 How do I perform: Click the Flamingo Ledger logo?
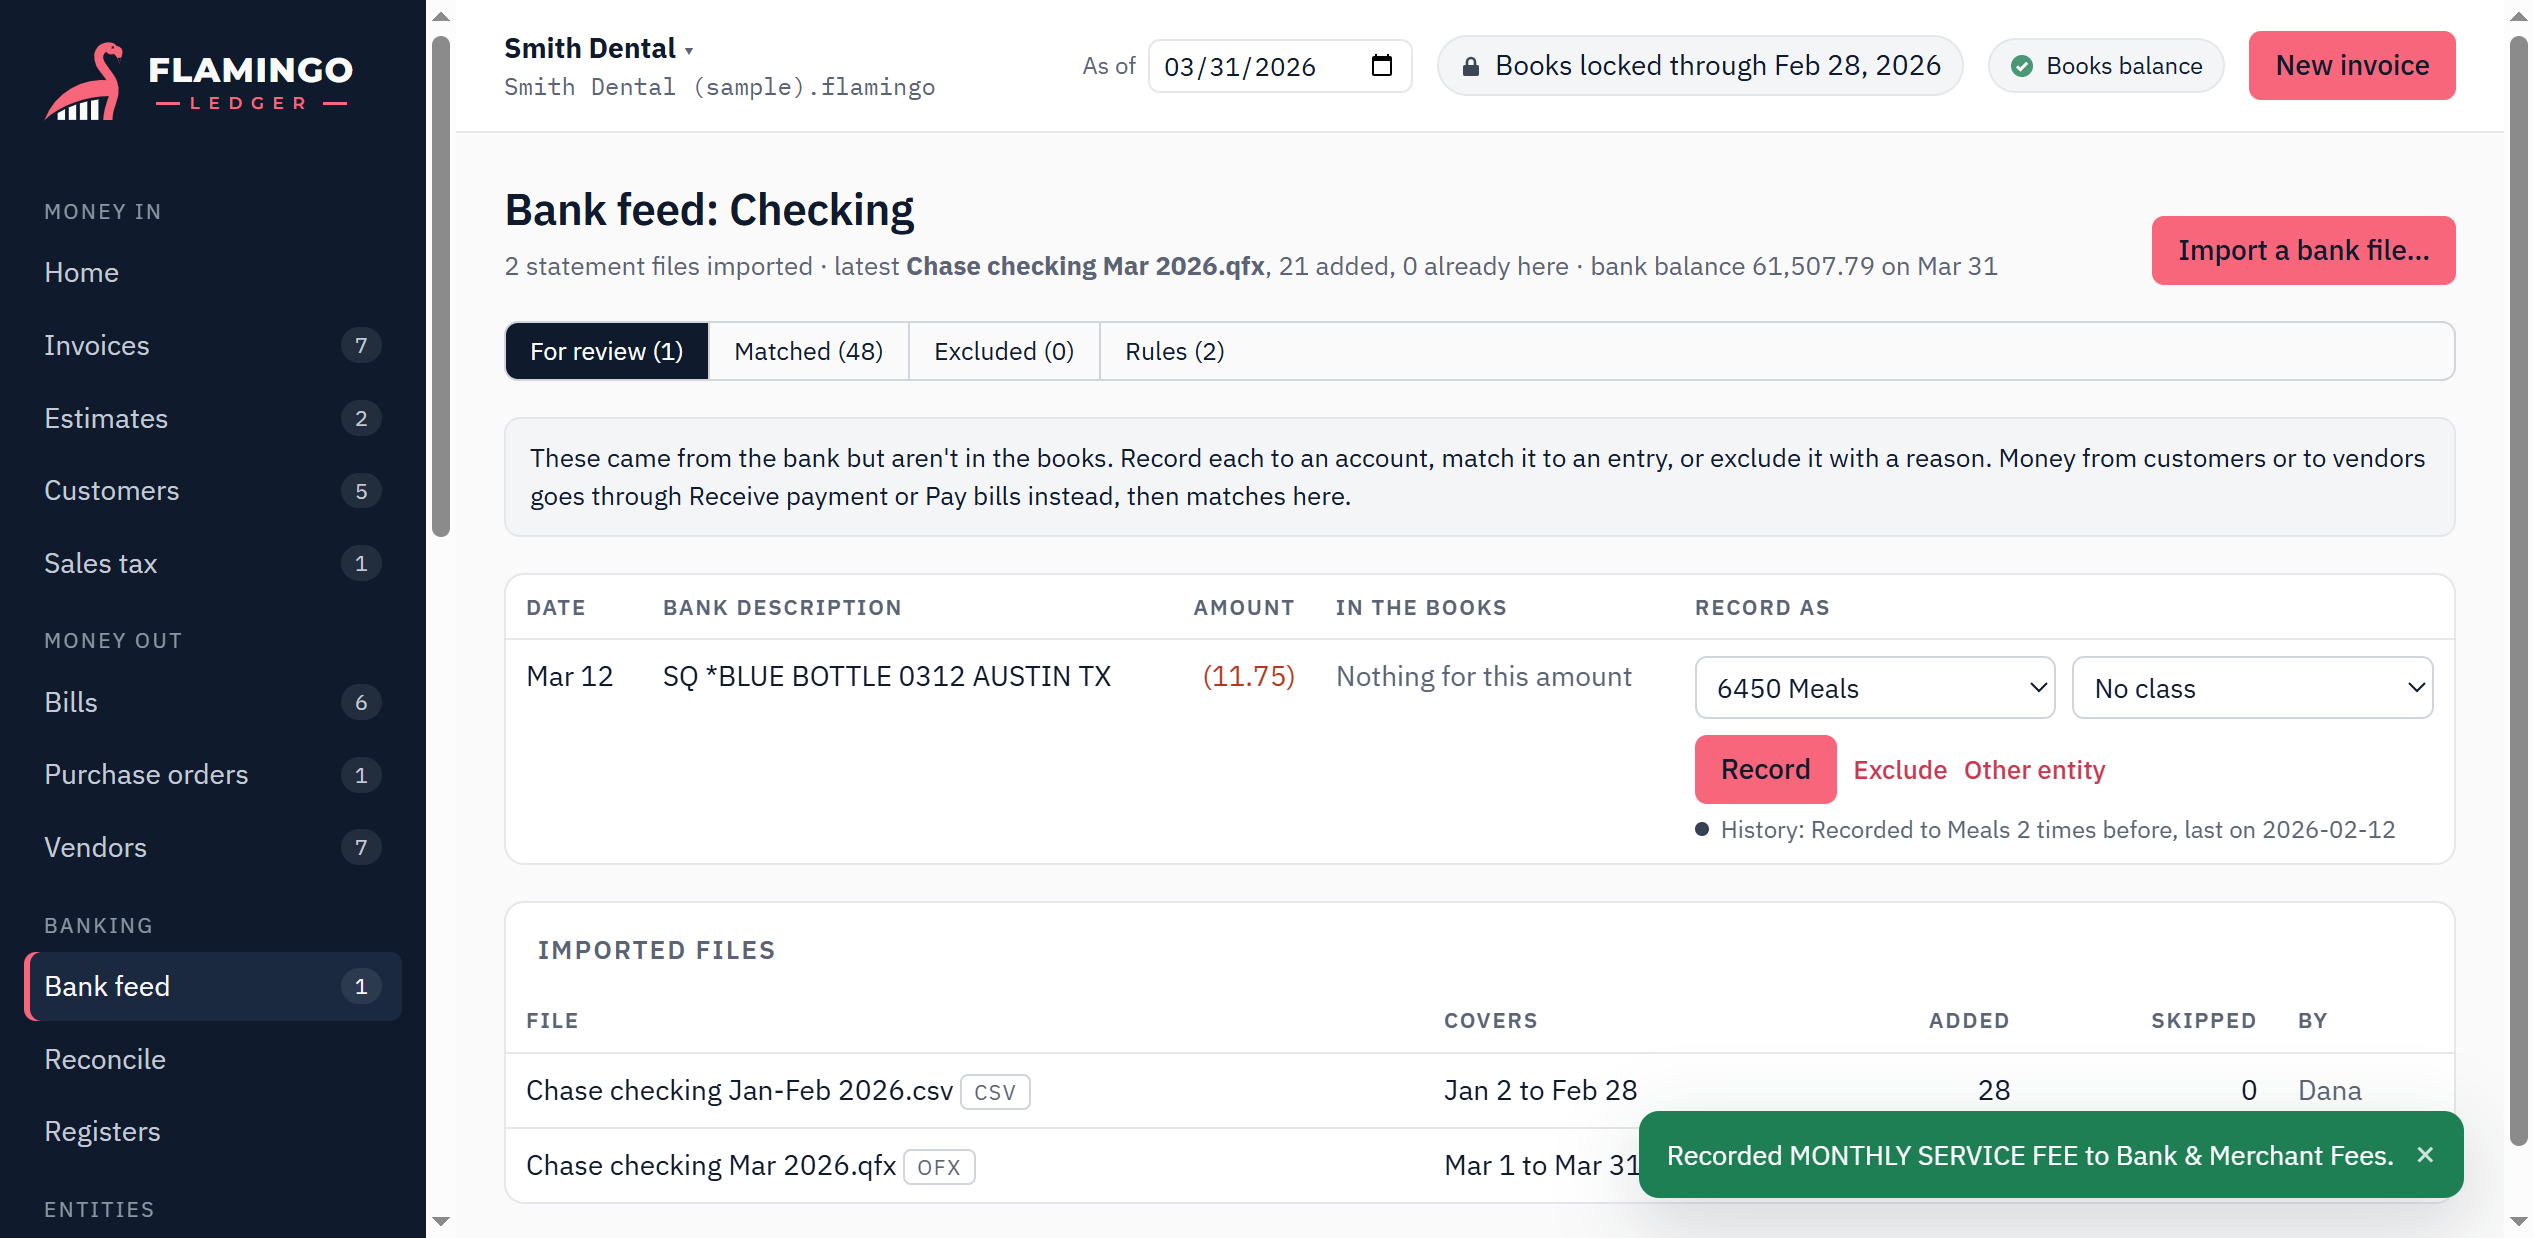199,81
